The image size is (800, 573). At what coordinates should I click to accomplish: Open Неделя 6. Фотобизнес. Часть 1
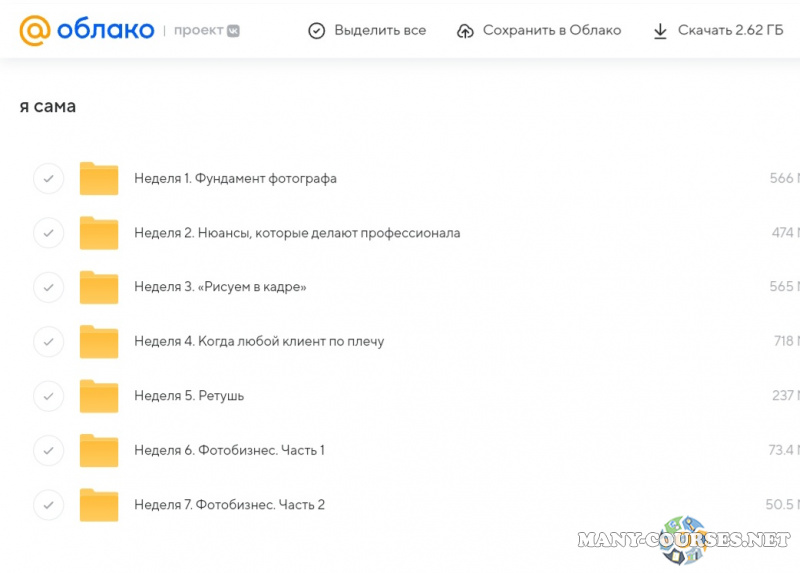click(229, 450)
